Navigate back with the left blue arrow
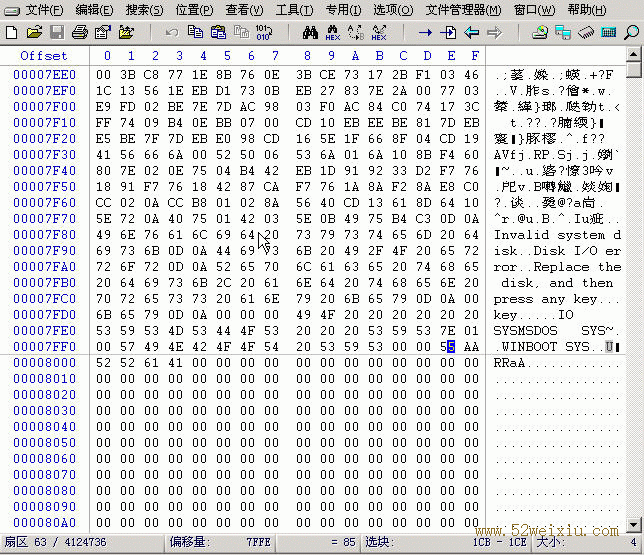This screenshot has width=644, height=555. (472, 32)
